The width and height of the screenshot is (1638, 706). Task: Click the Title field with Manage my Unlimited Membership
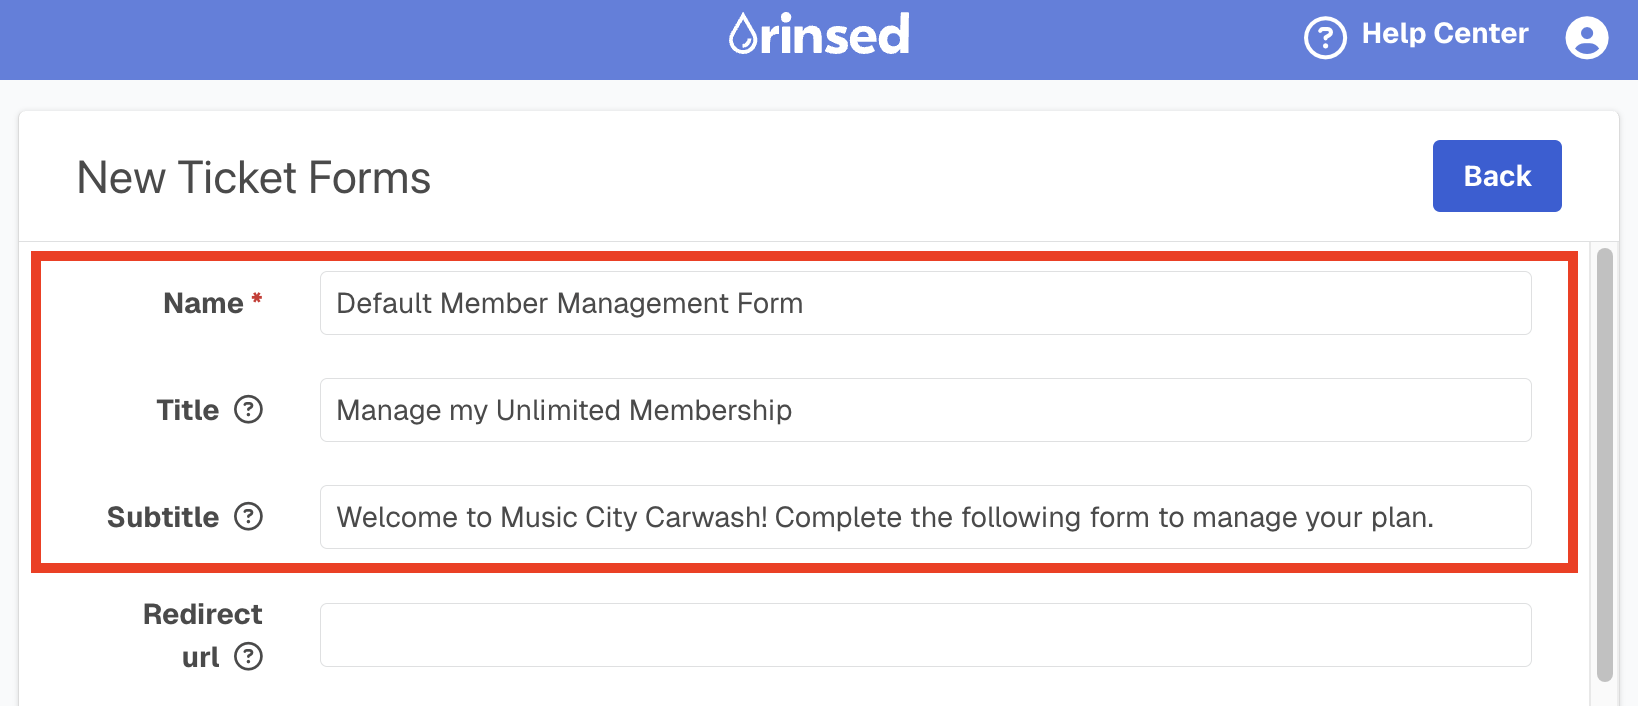pos(925,410)
